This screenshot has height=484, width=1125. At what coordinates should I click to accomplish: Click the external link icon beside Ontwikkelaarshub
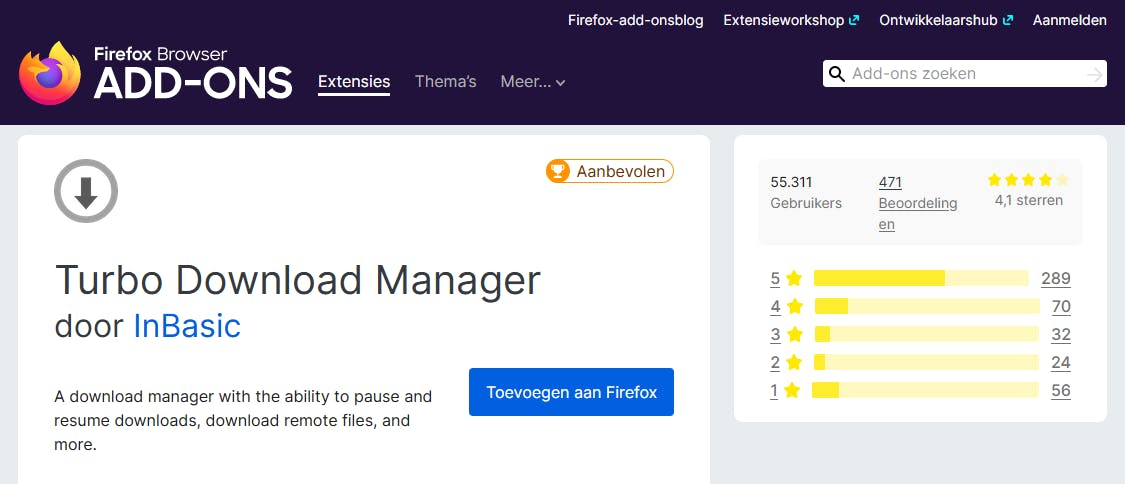click(x=1008, y=20)
